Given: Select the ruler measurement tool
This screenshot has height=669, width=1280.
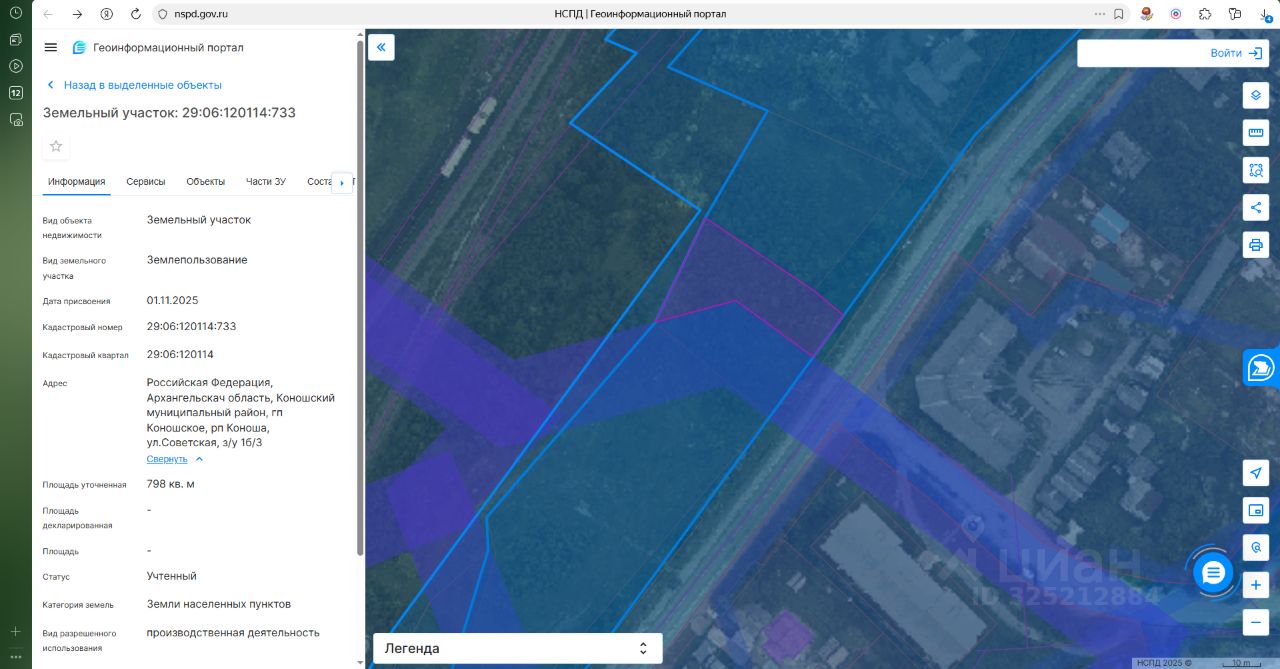Looking at the screenshot, I should [x=1256, y=132].
